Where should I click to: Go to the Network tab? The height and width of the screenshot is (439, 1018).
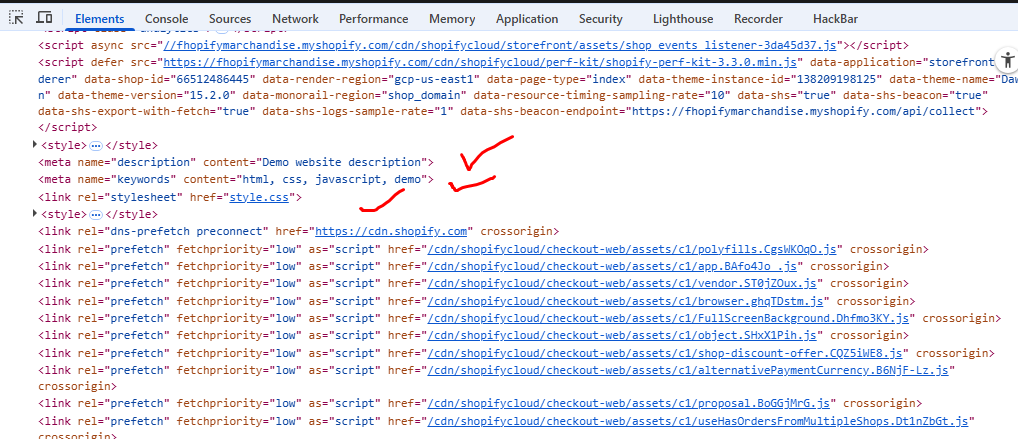(x=295, y=19)
